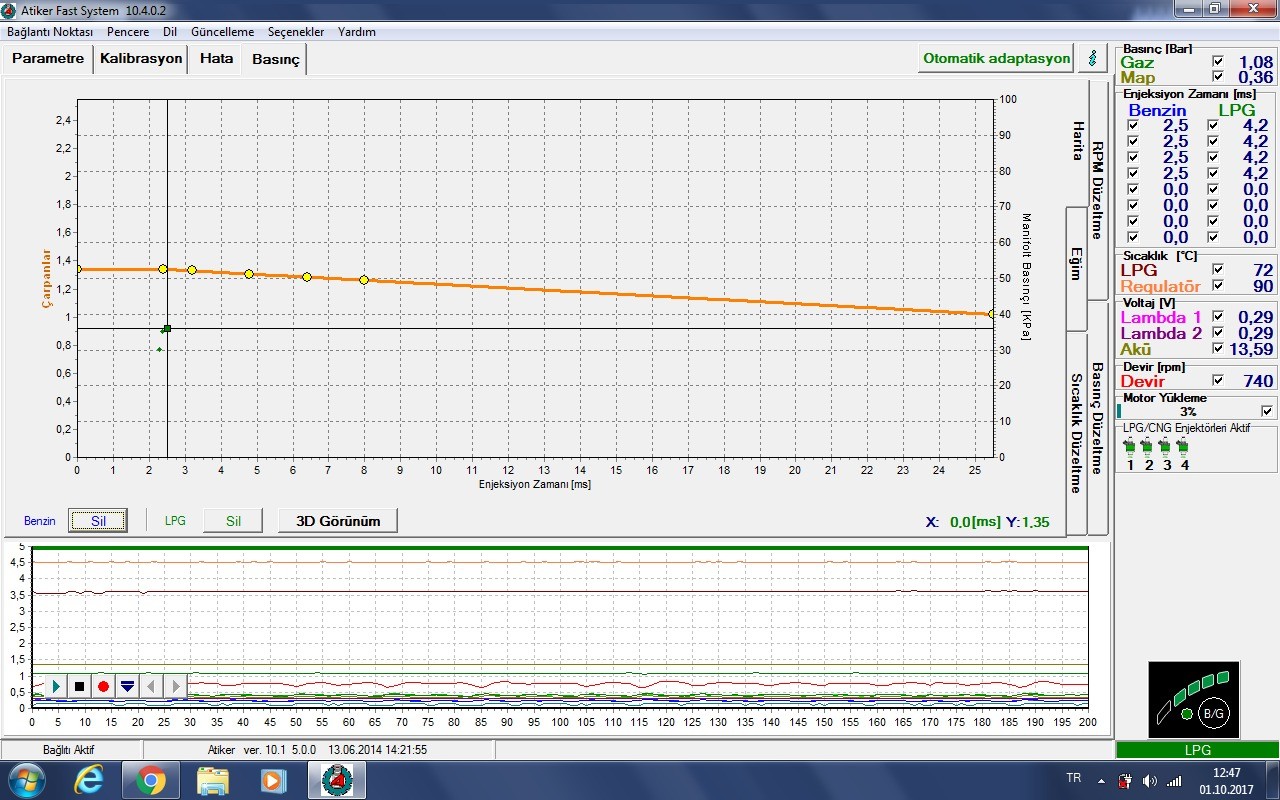1280x800 pixels.
Task: Open Windows Media Player from the taskbar
Action: click(x=272, y=780)
